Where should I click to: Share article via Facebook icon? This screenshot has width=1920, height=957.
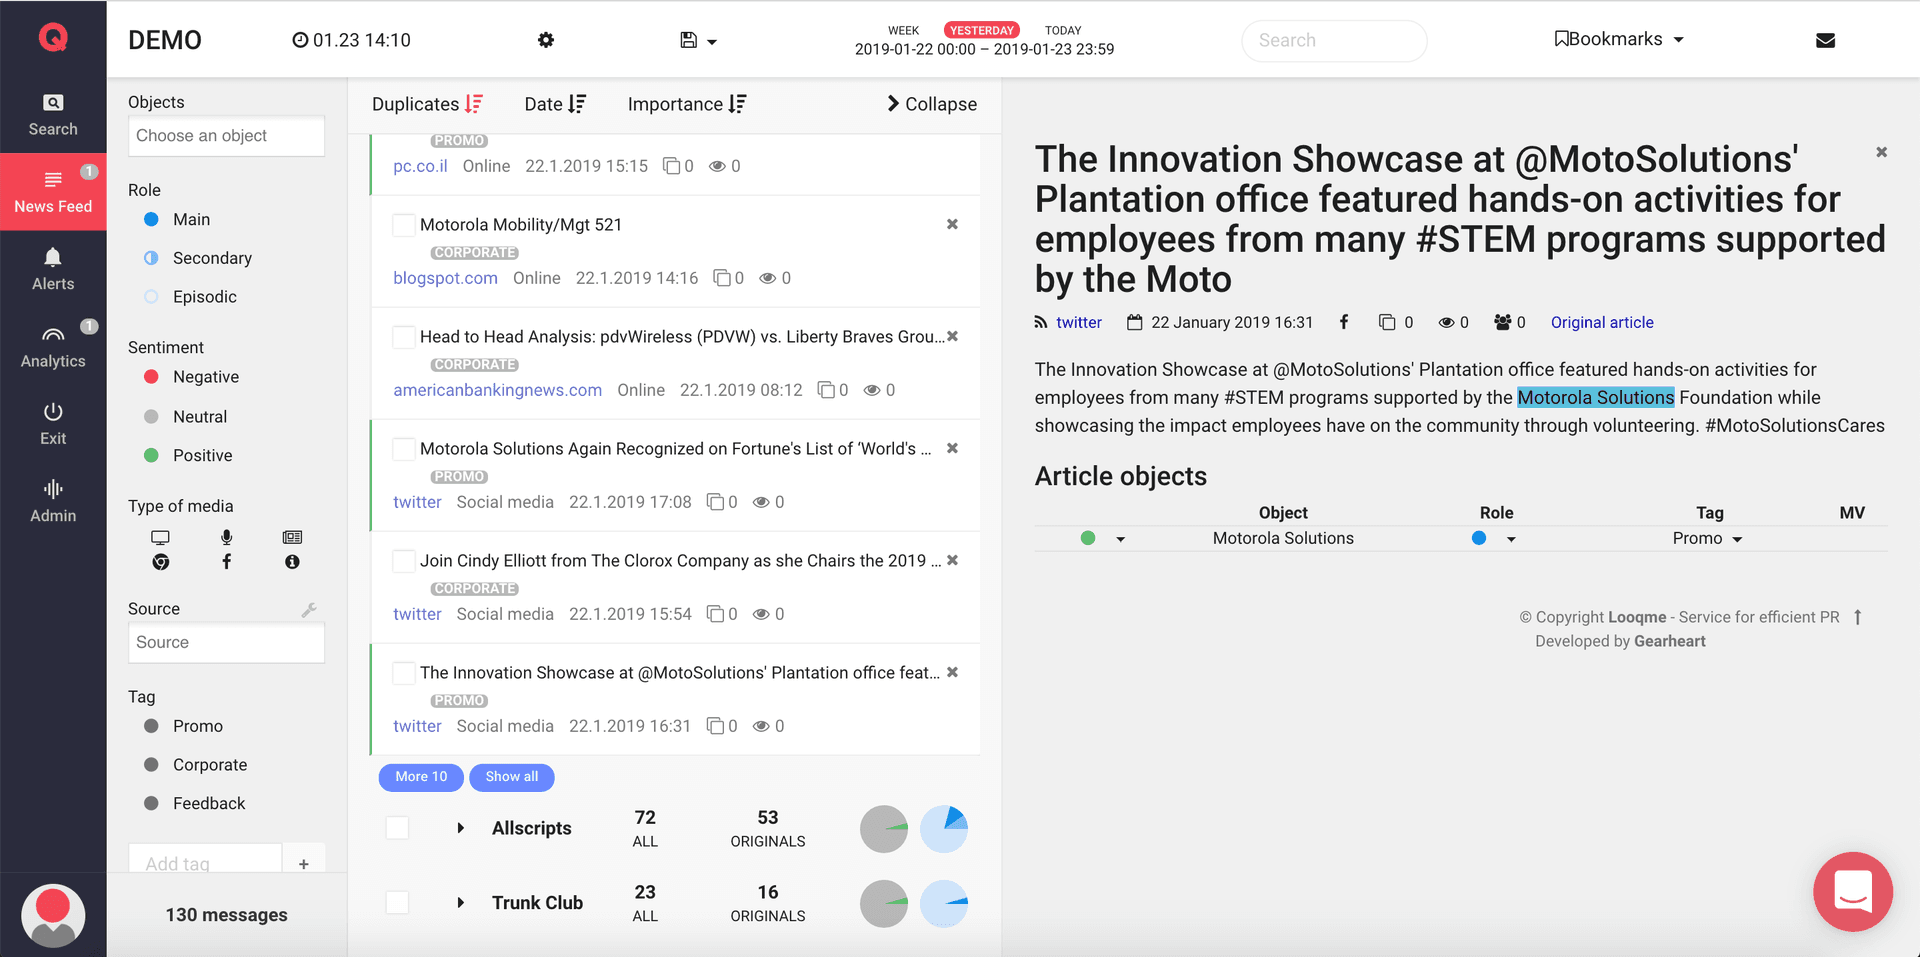tap(1344, 322)
